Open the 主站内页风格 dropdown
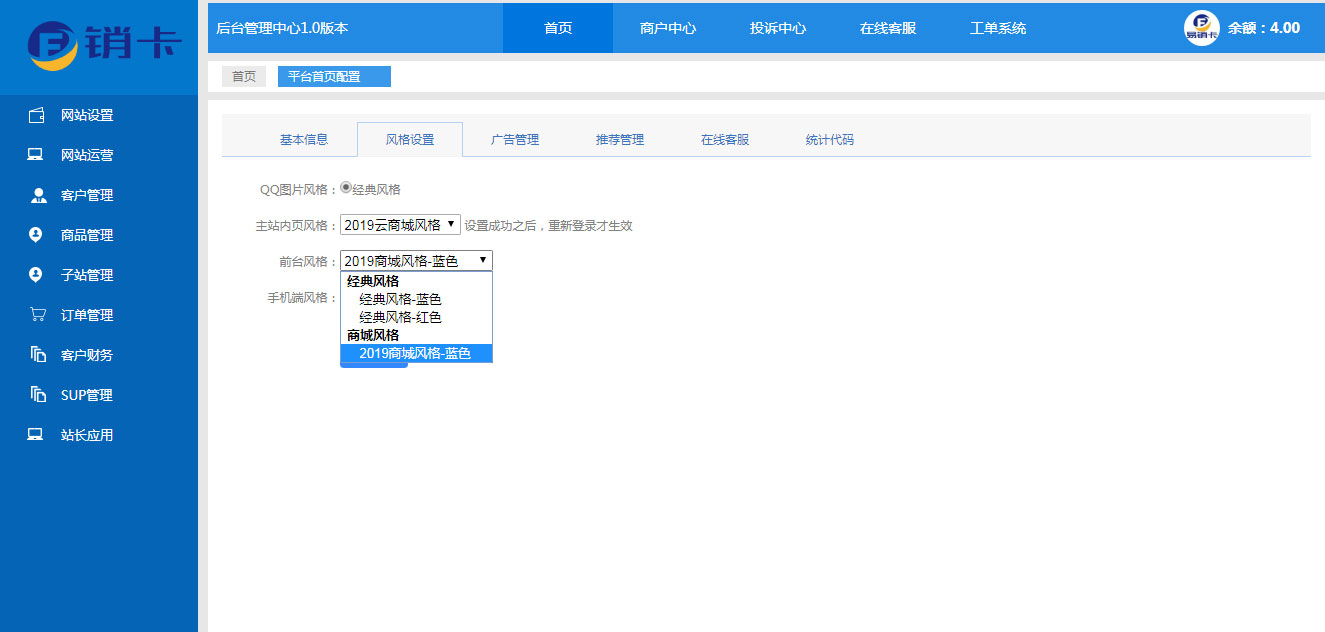The height and width of the screenshot is (632, 1325). click(401, 224)
